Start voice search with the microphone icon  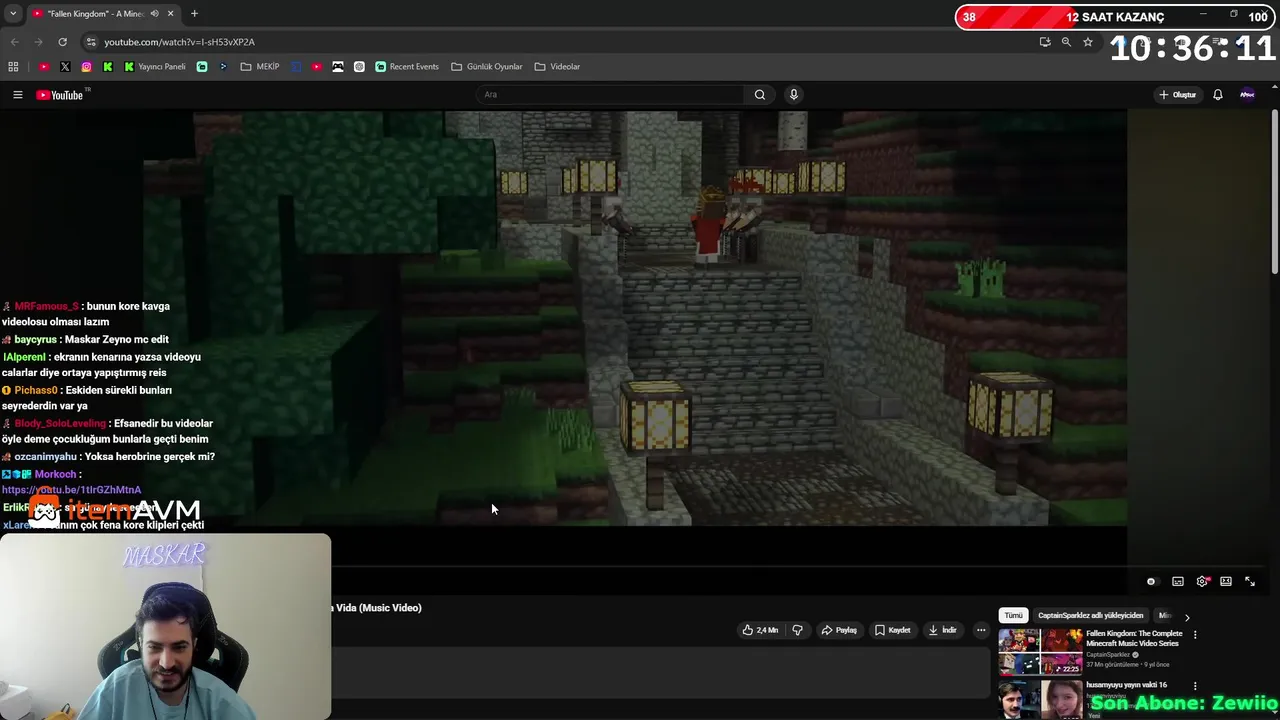tap(794, 95)
